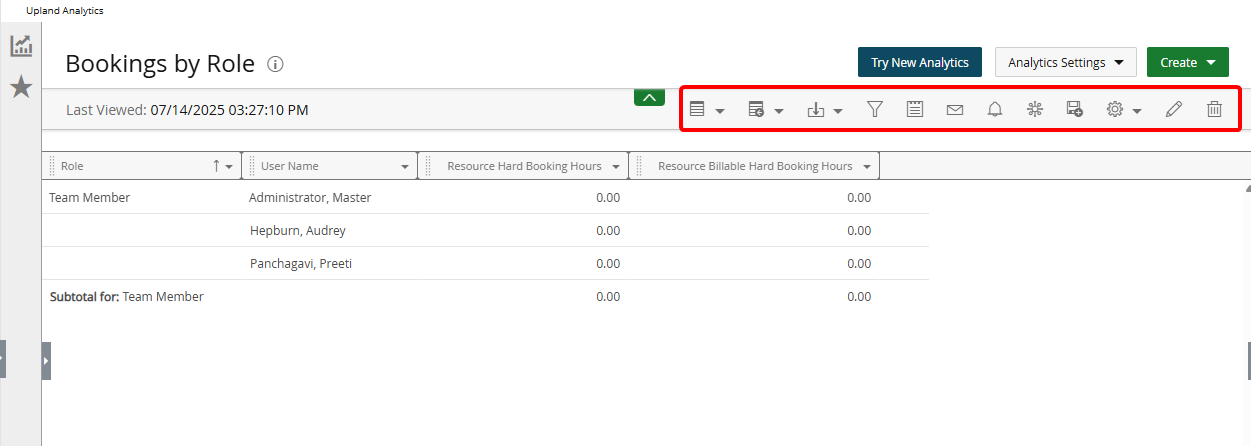
Task: Expand the green Create dropdown
Action: [x=1187, y=62]
